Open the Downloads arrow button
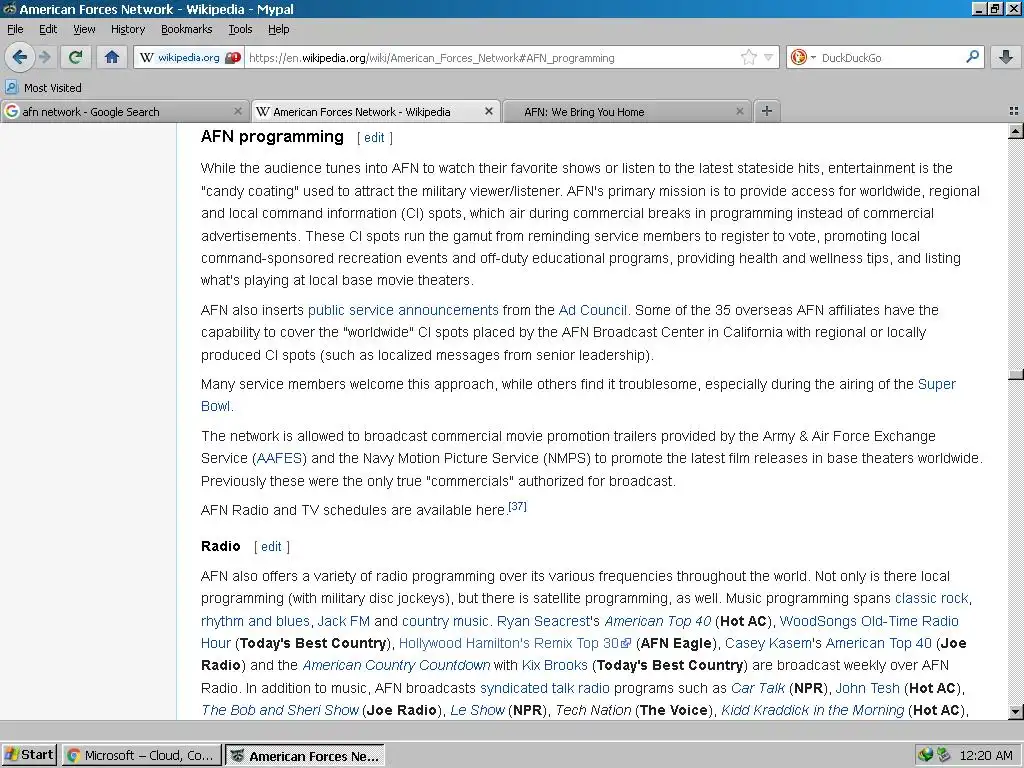Viewport: 1024px width, 768px height. 1006,57
